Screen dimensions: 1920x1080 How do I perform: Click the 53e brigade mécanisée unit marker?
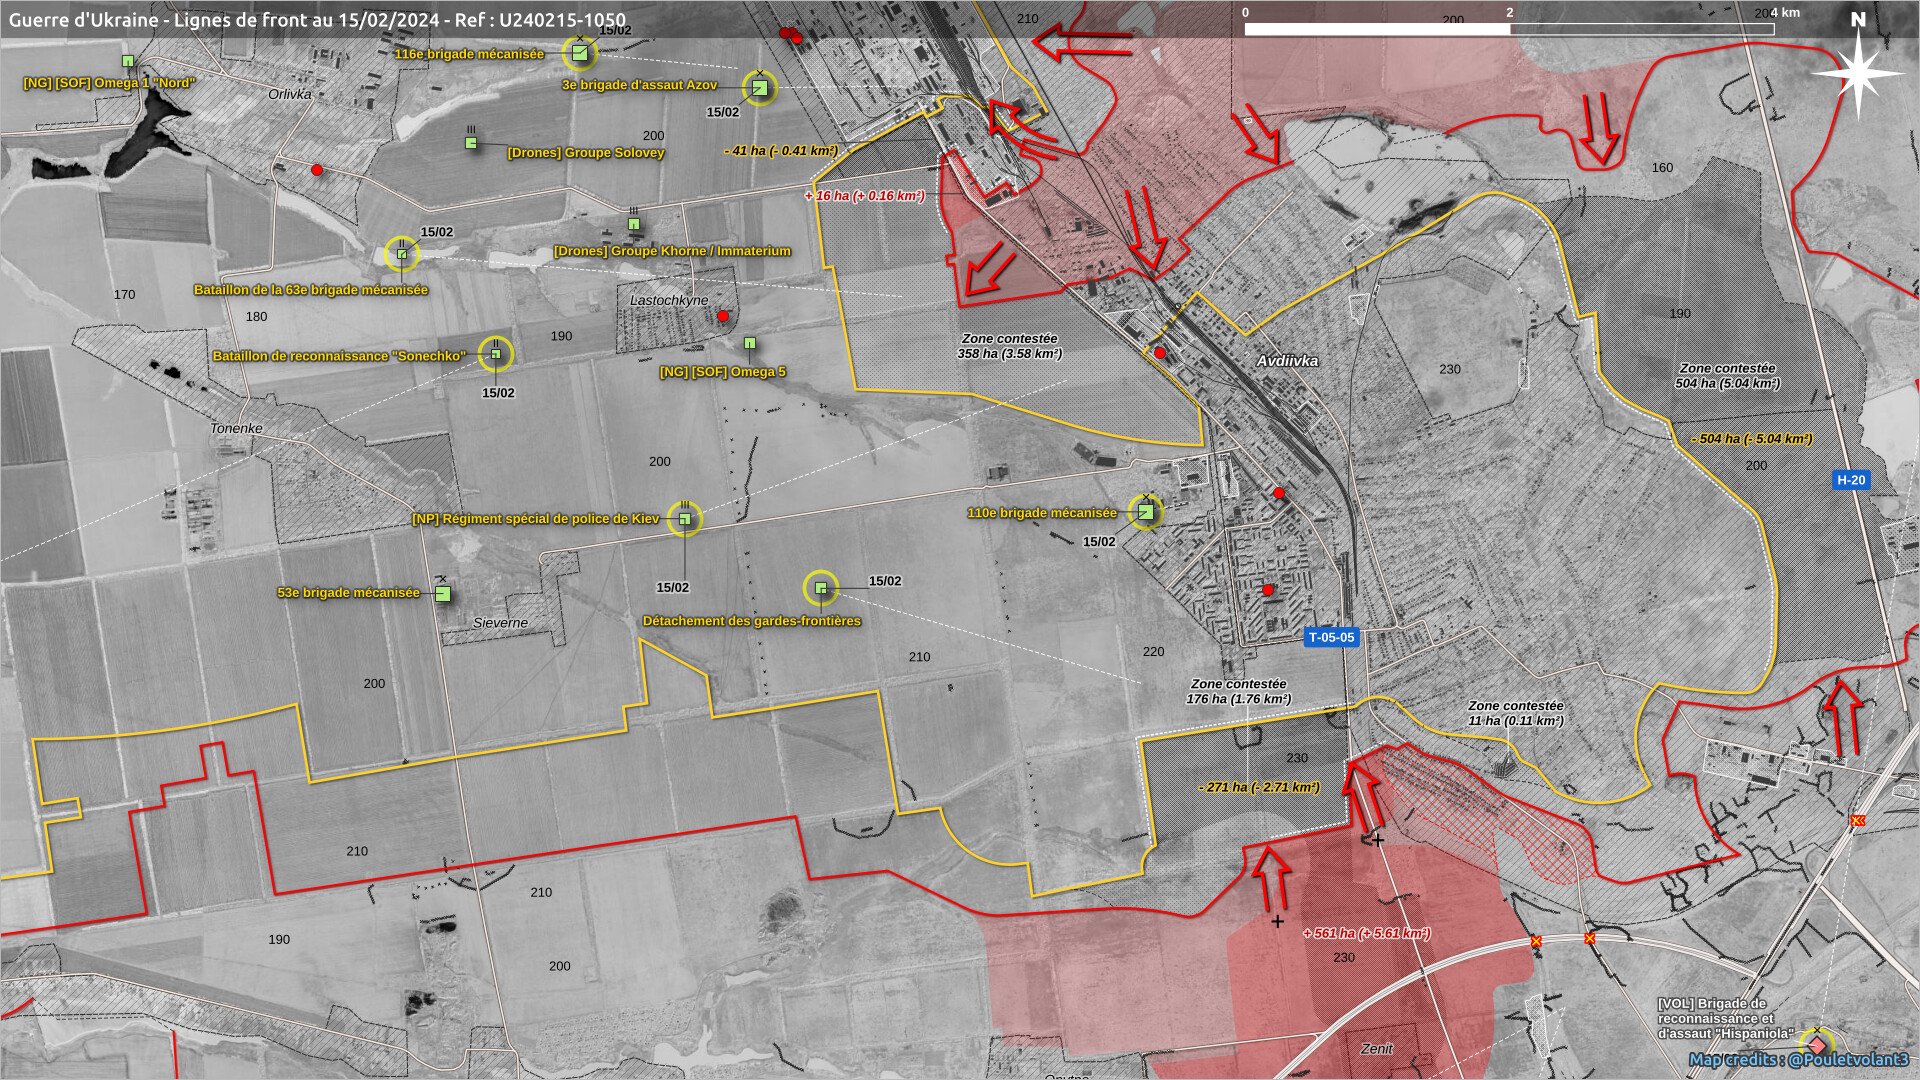[x=443, y=594]
